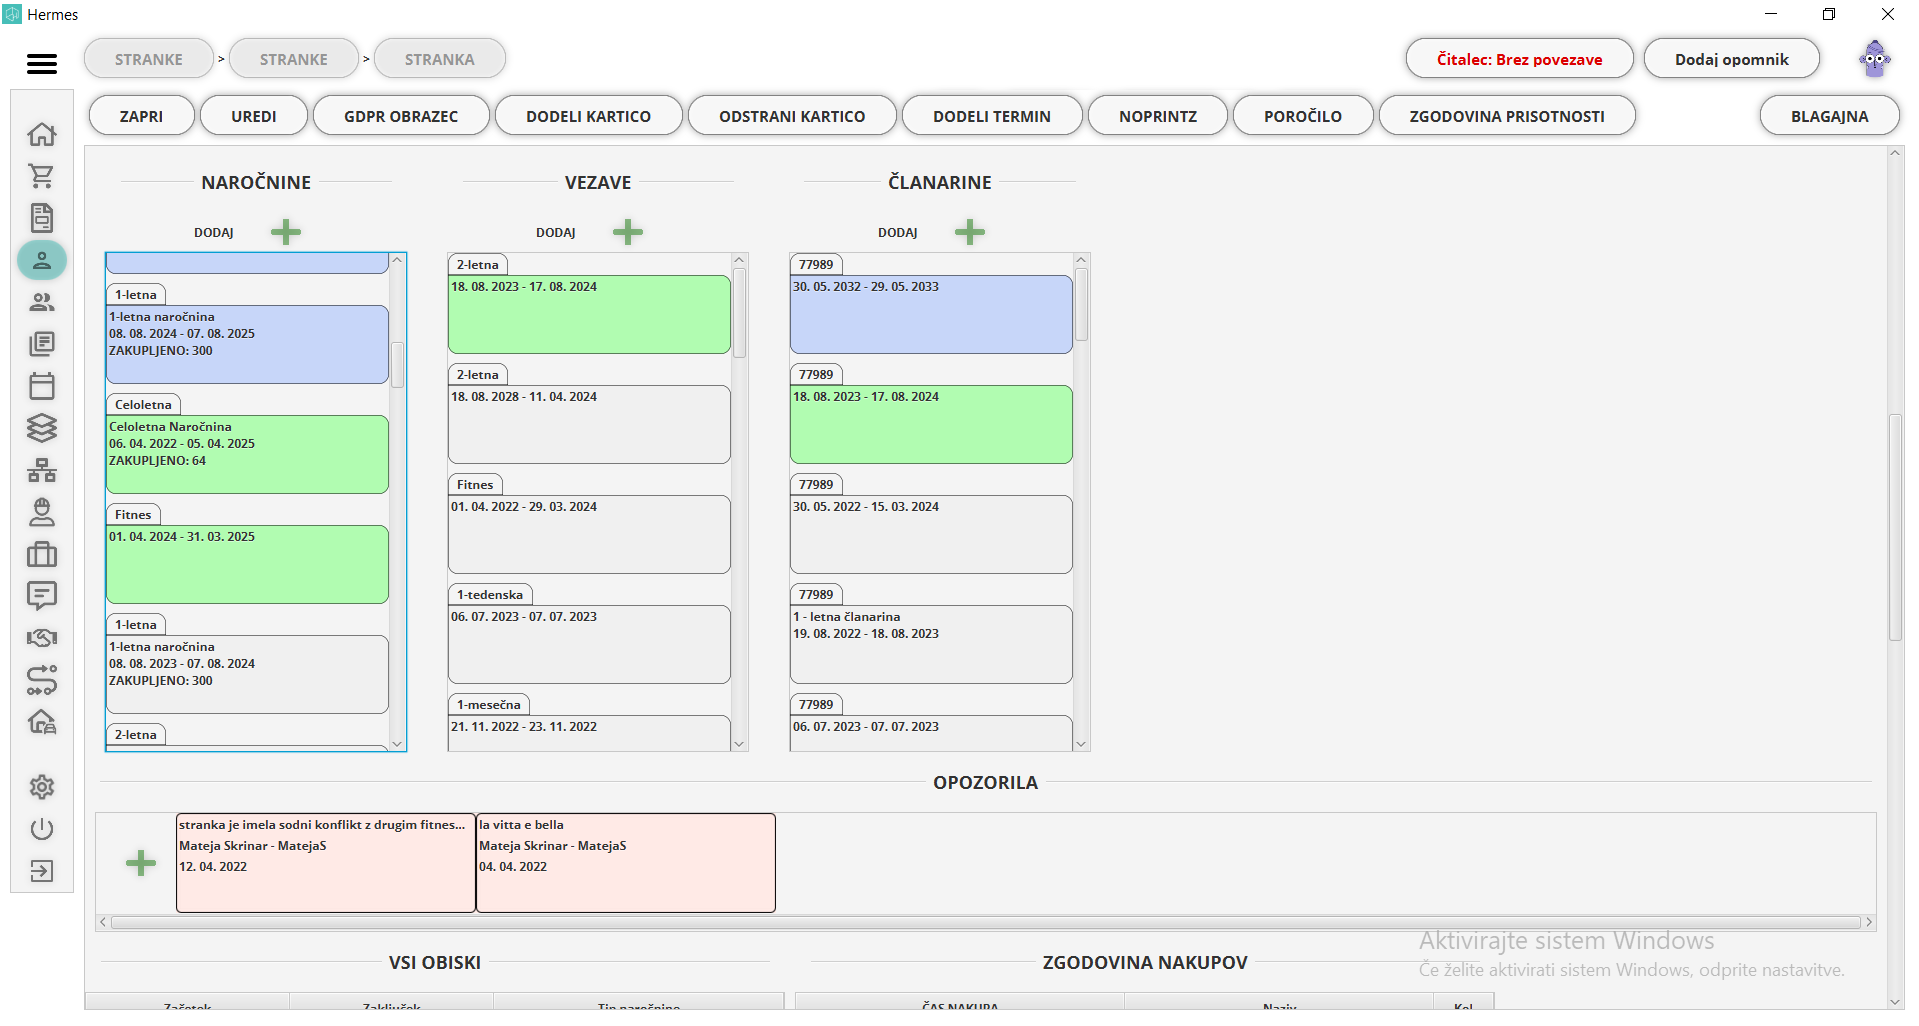Click DODELI KARTICO button
This screenshot has width=1919, height=1026.
point(589,116)
